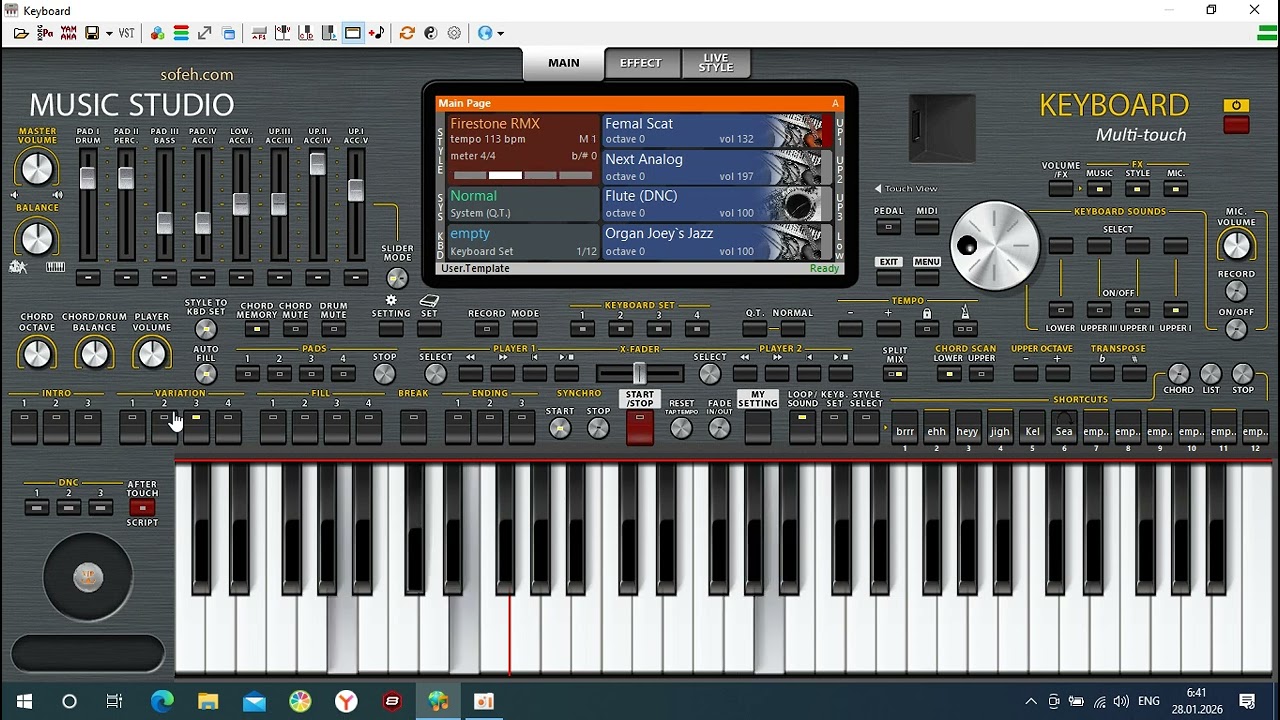Open the Mail app from the taskbar
This screenshot has height=720, width=1280.
tap(254, 701)
